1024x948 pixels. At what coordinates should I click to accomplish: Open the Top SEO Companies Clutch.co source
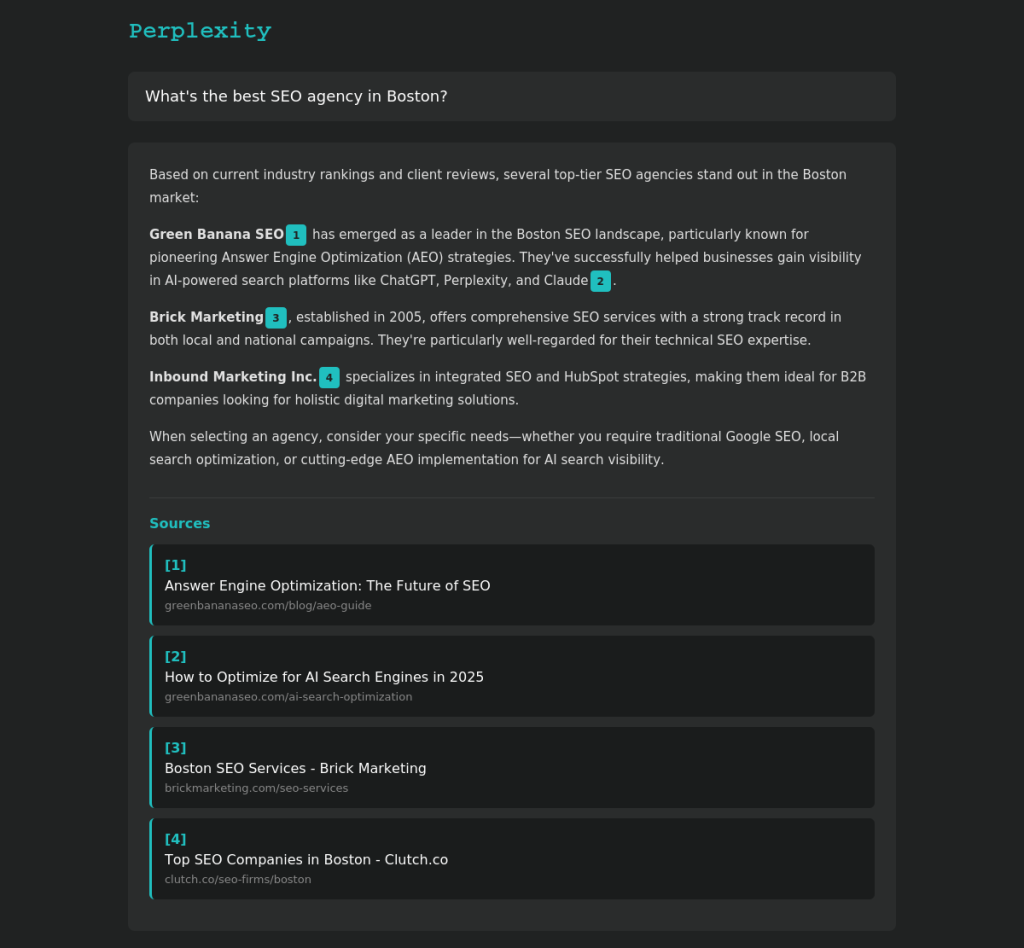coord(306,859)
